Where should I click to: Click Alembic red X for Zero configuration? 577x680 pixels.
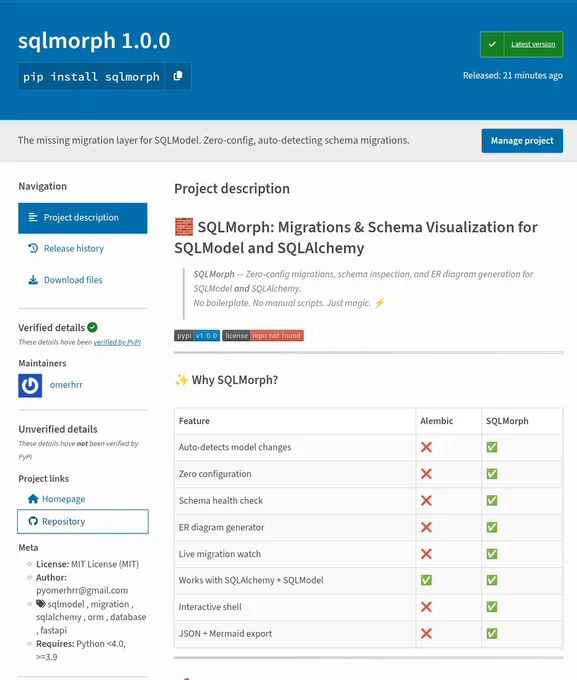(x=426, y=474)
